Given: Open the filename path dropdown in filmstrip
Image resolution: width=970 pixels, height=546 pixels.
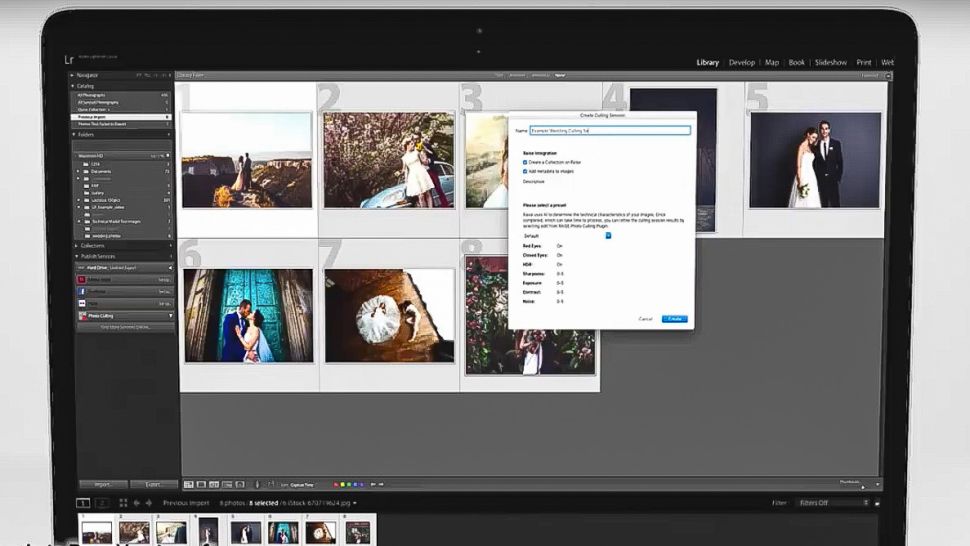Looking at the screenshot, I should coord(354,503).
